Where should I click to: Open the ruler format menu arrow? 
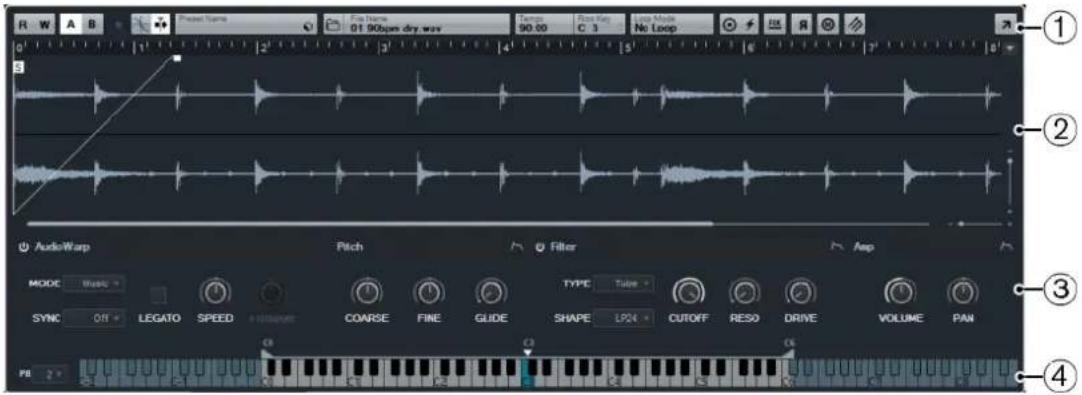tap(1010, 49)
